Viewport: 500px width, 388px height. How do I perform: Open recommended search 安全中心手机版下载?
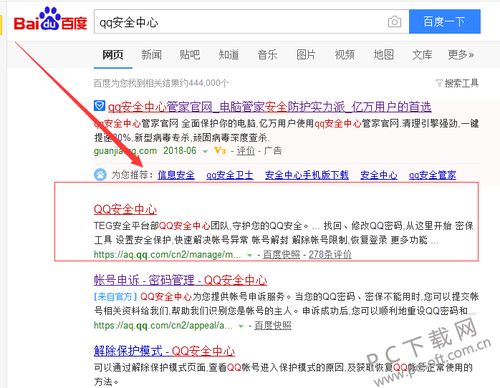pos(307,175)
